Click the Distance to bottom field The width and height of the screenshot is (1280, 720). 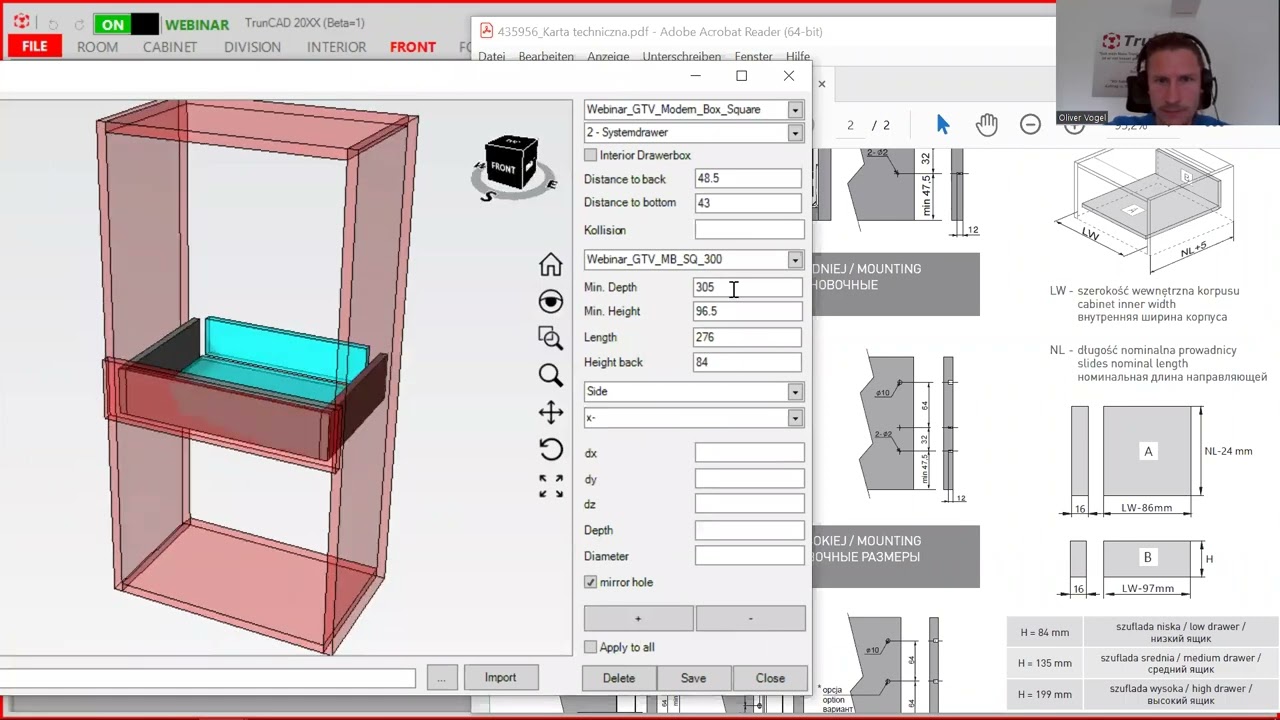click(748, 203)
